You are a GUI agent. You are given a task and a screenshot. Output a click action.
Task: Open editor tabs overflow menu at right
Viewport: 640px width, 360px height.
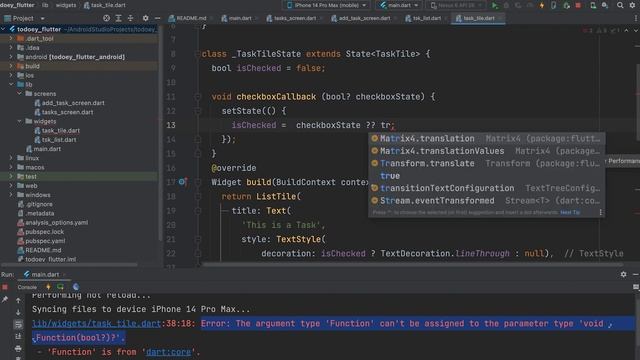636,18
